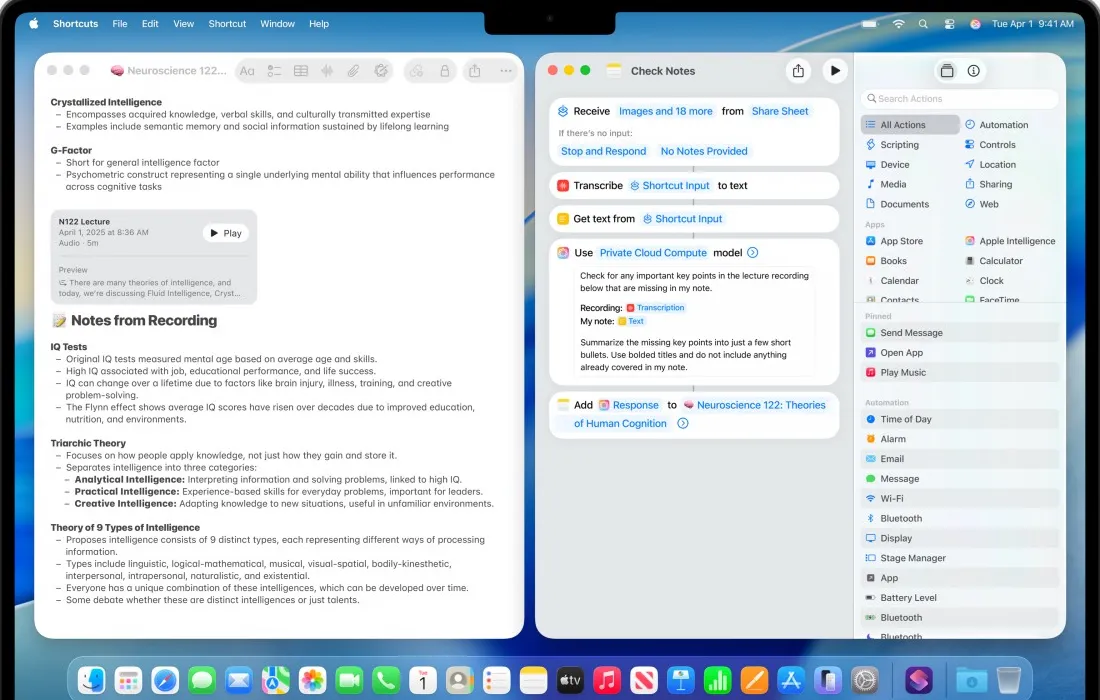Click in Search Actions field

click(959, 99)
